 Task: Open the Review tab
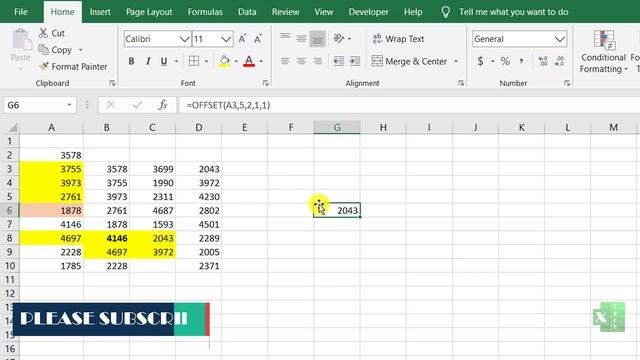point(285,12)
